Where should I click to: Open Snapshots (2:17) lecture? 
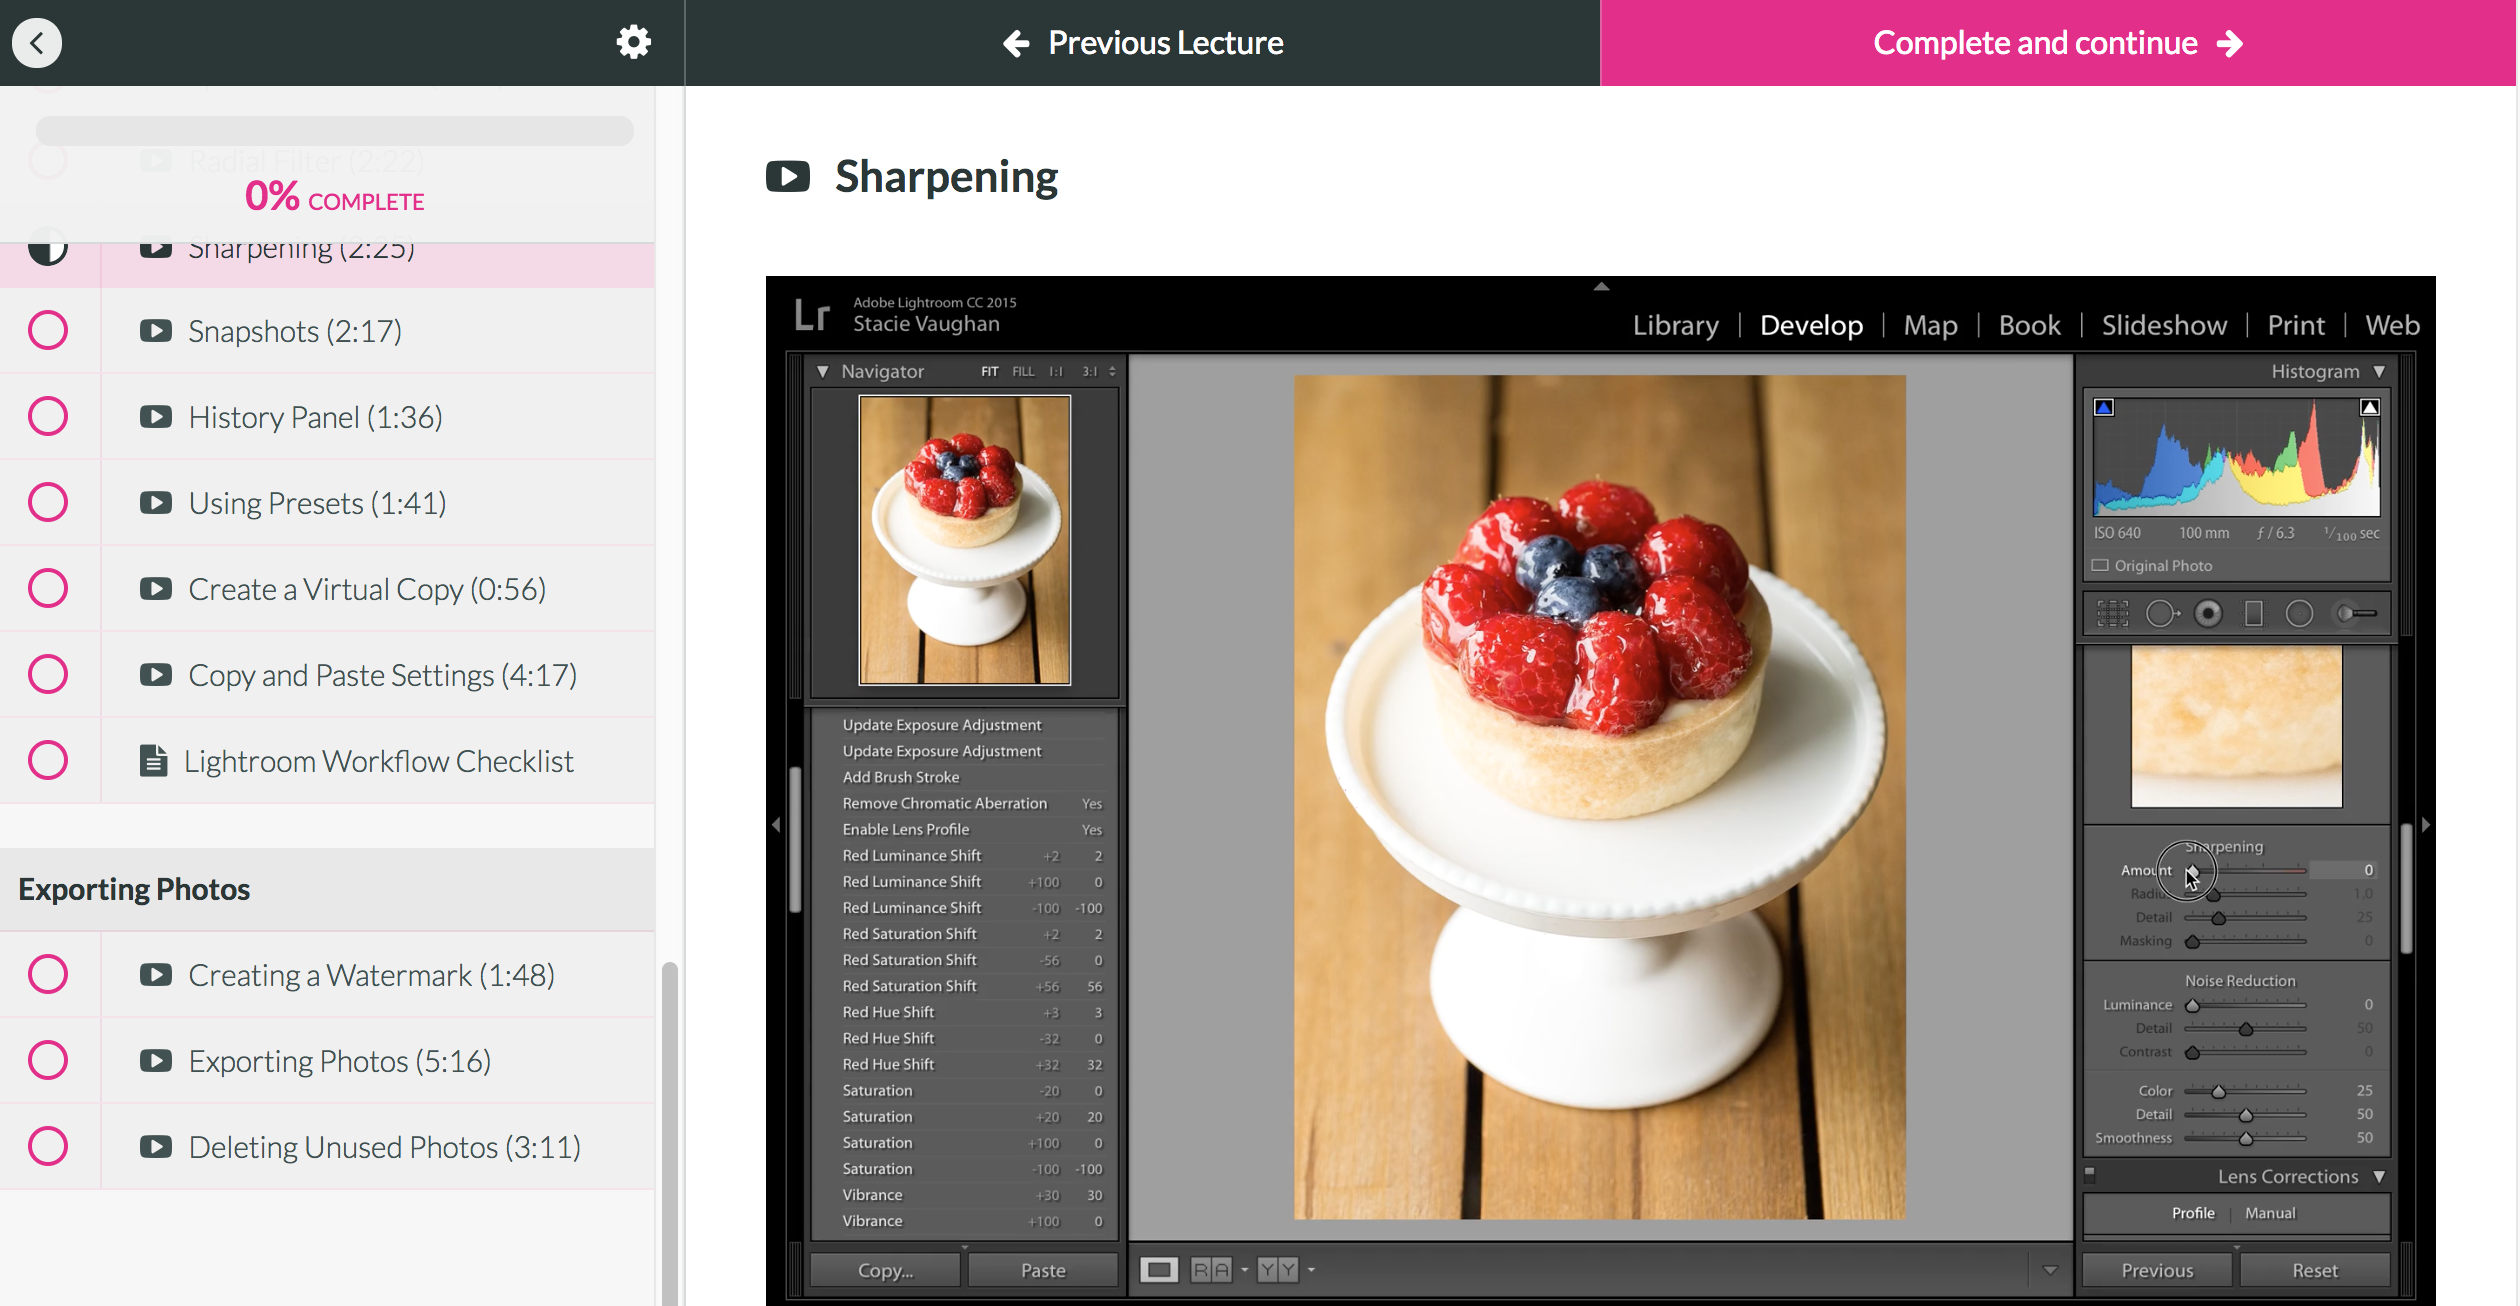click(x=295, y=331)
